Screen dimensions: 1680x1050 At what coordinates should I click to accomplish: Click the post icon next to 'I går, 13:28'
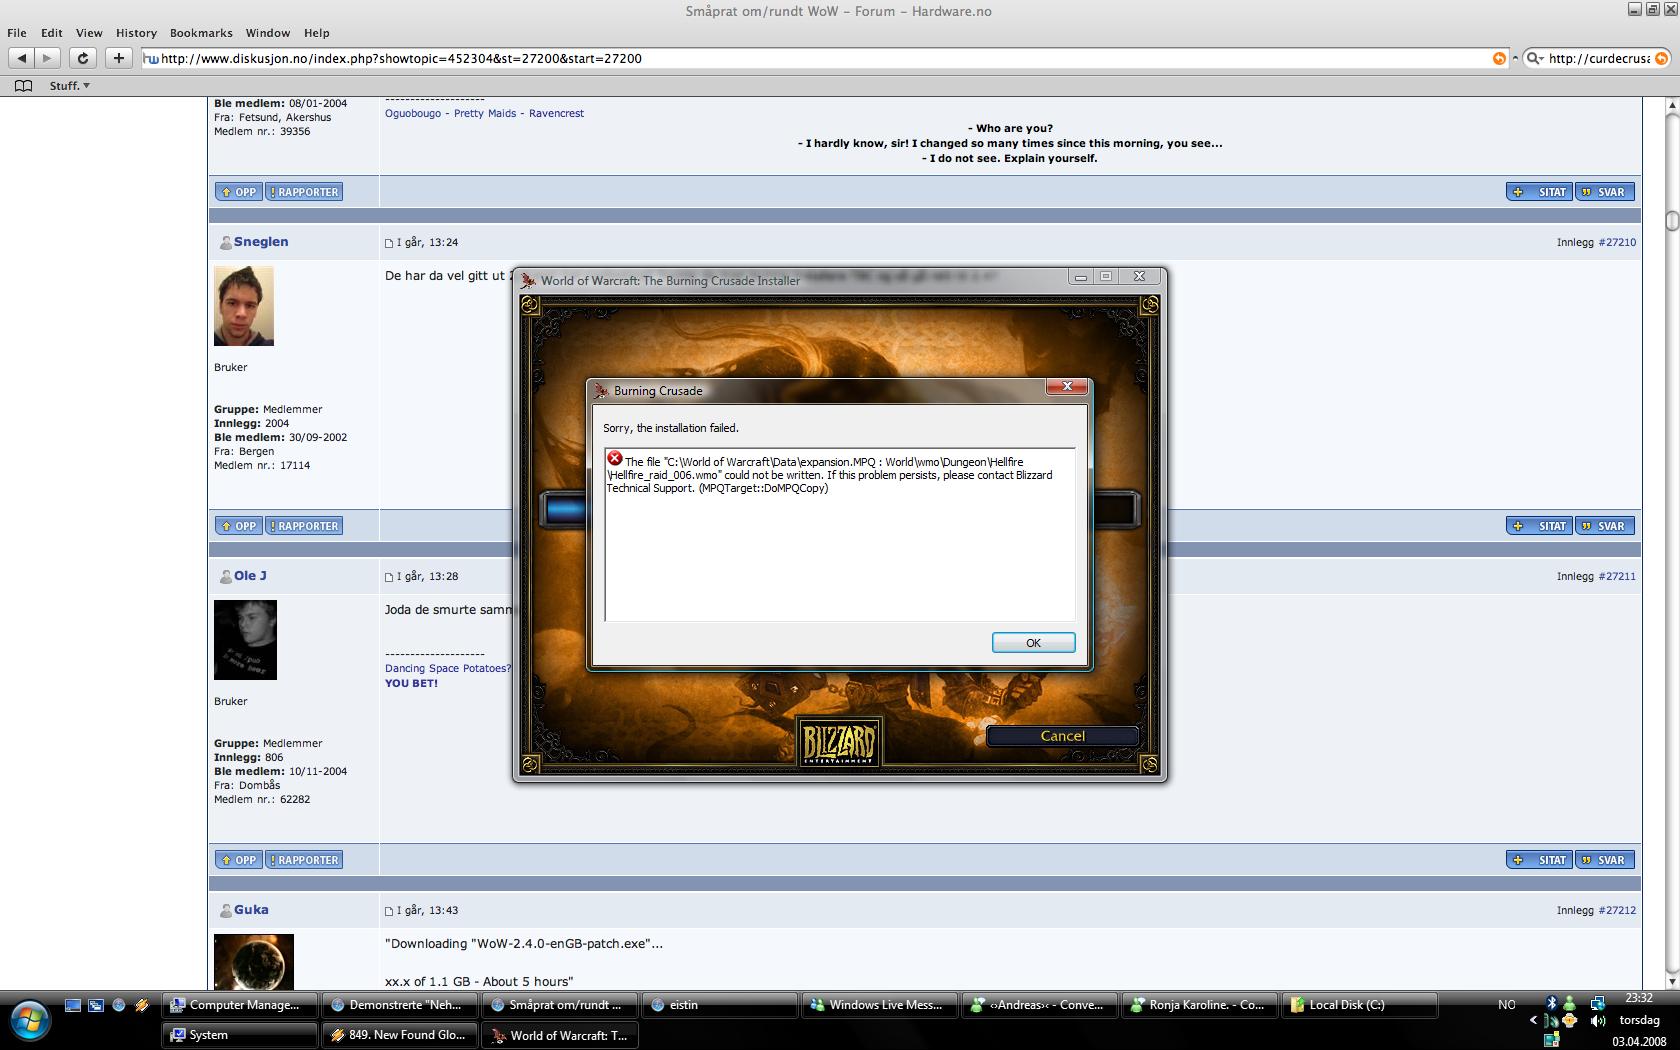click(x=389, y=577)
